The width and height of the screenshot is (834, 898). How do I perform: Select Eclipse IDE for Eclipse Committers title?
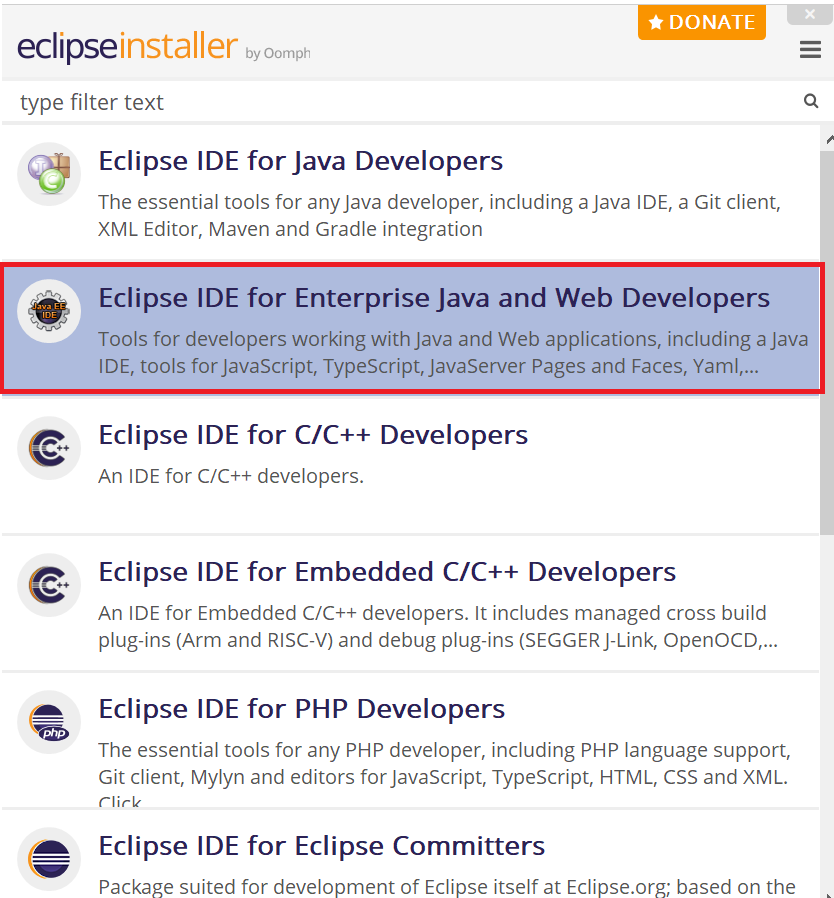point(321,846)
